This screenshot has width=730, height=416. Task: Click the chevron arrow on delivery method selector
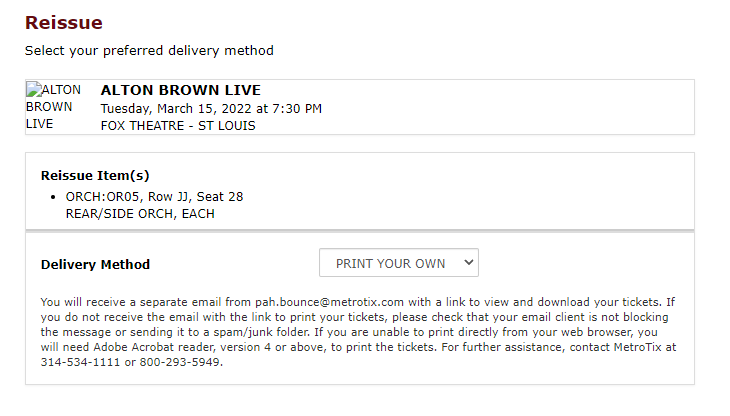point(467,263)
